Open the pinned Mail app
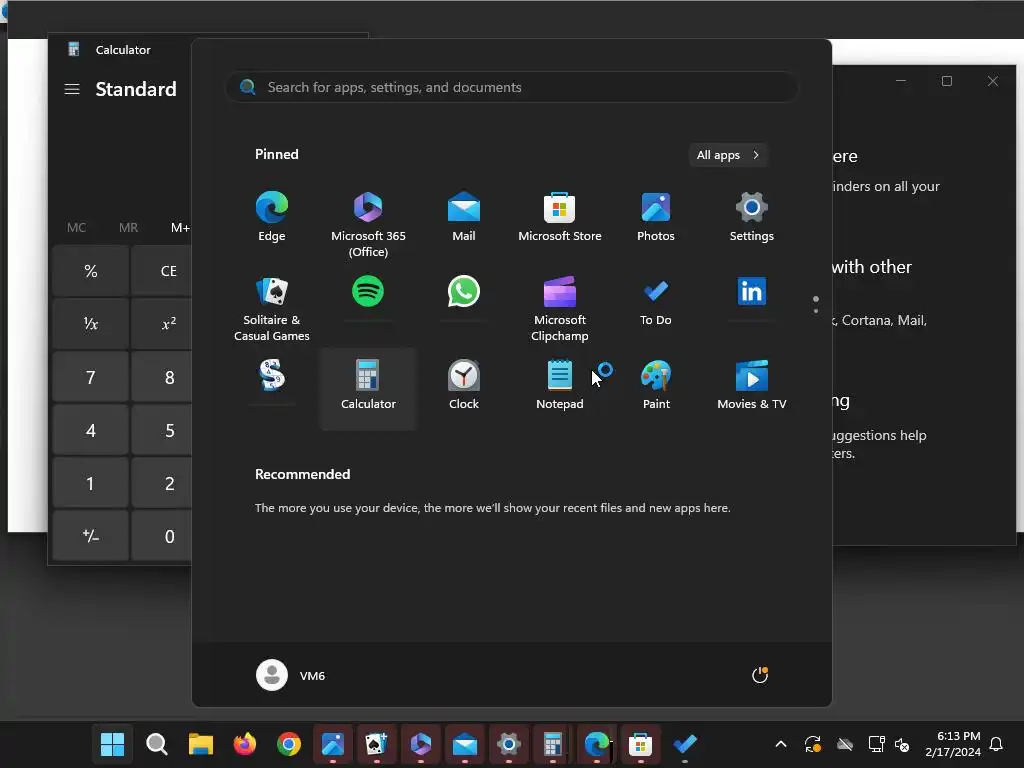The image size is (1024, 768). point(464,217)
